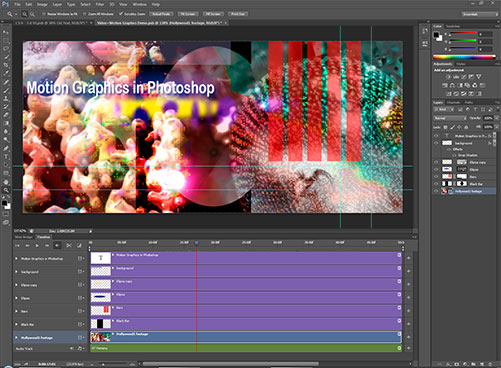Toggle Drop Shadow effect visibility
Viewport: 501px width, 368px height.
coord(454,155)
